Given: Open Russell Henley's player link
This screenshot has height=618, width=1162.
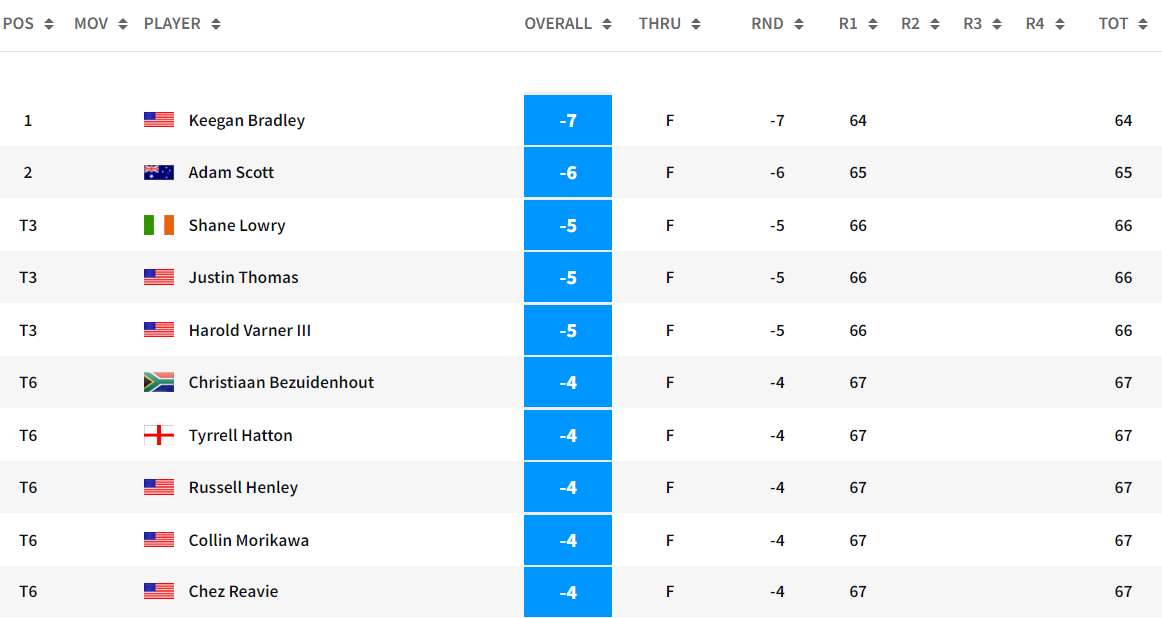Looking at the screenshot, I should pos(243,487).
